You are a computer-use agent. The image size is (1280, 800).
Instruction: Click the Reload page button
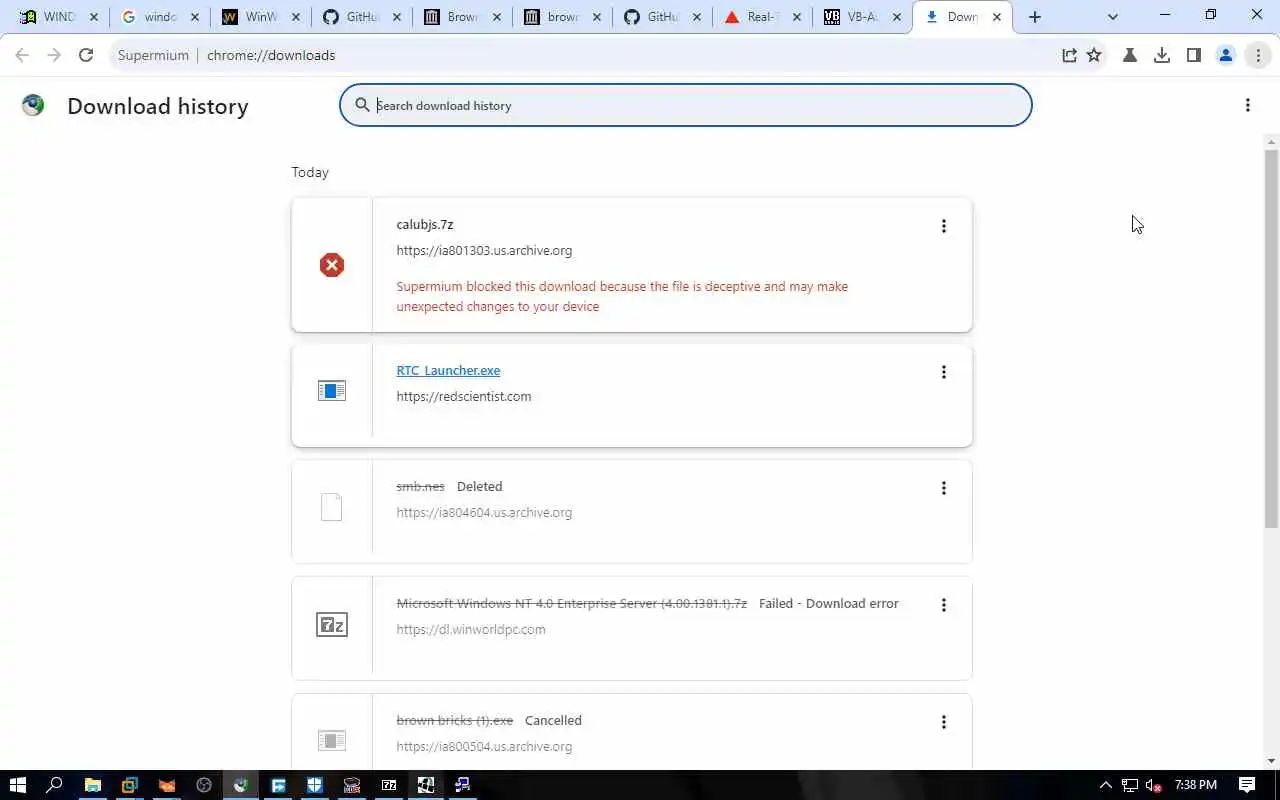(86, 55)
